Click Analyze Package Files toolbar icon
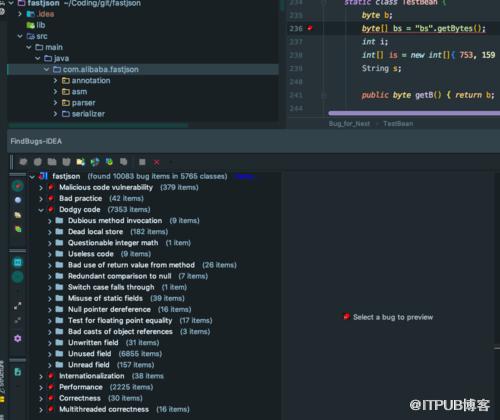This screenshot has height=420, width=500. 52,162
